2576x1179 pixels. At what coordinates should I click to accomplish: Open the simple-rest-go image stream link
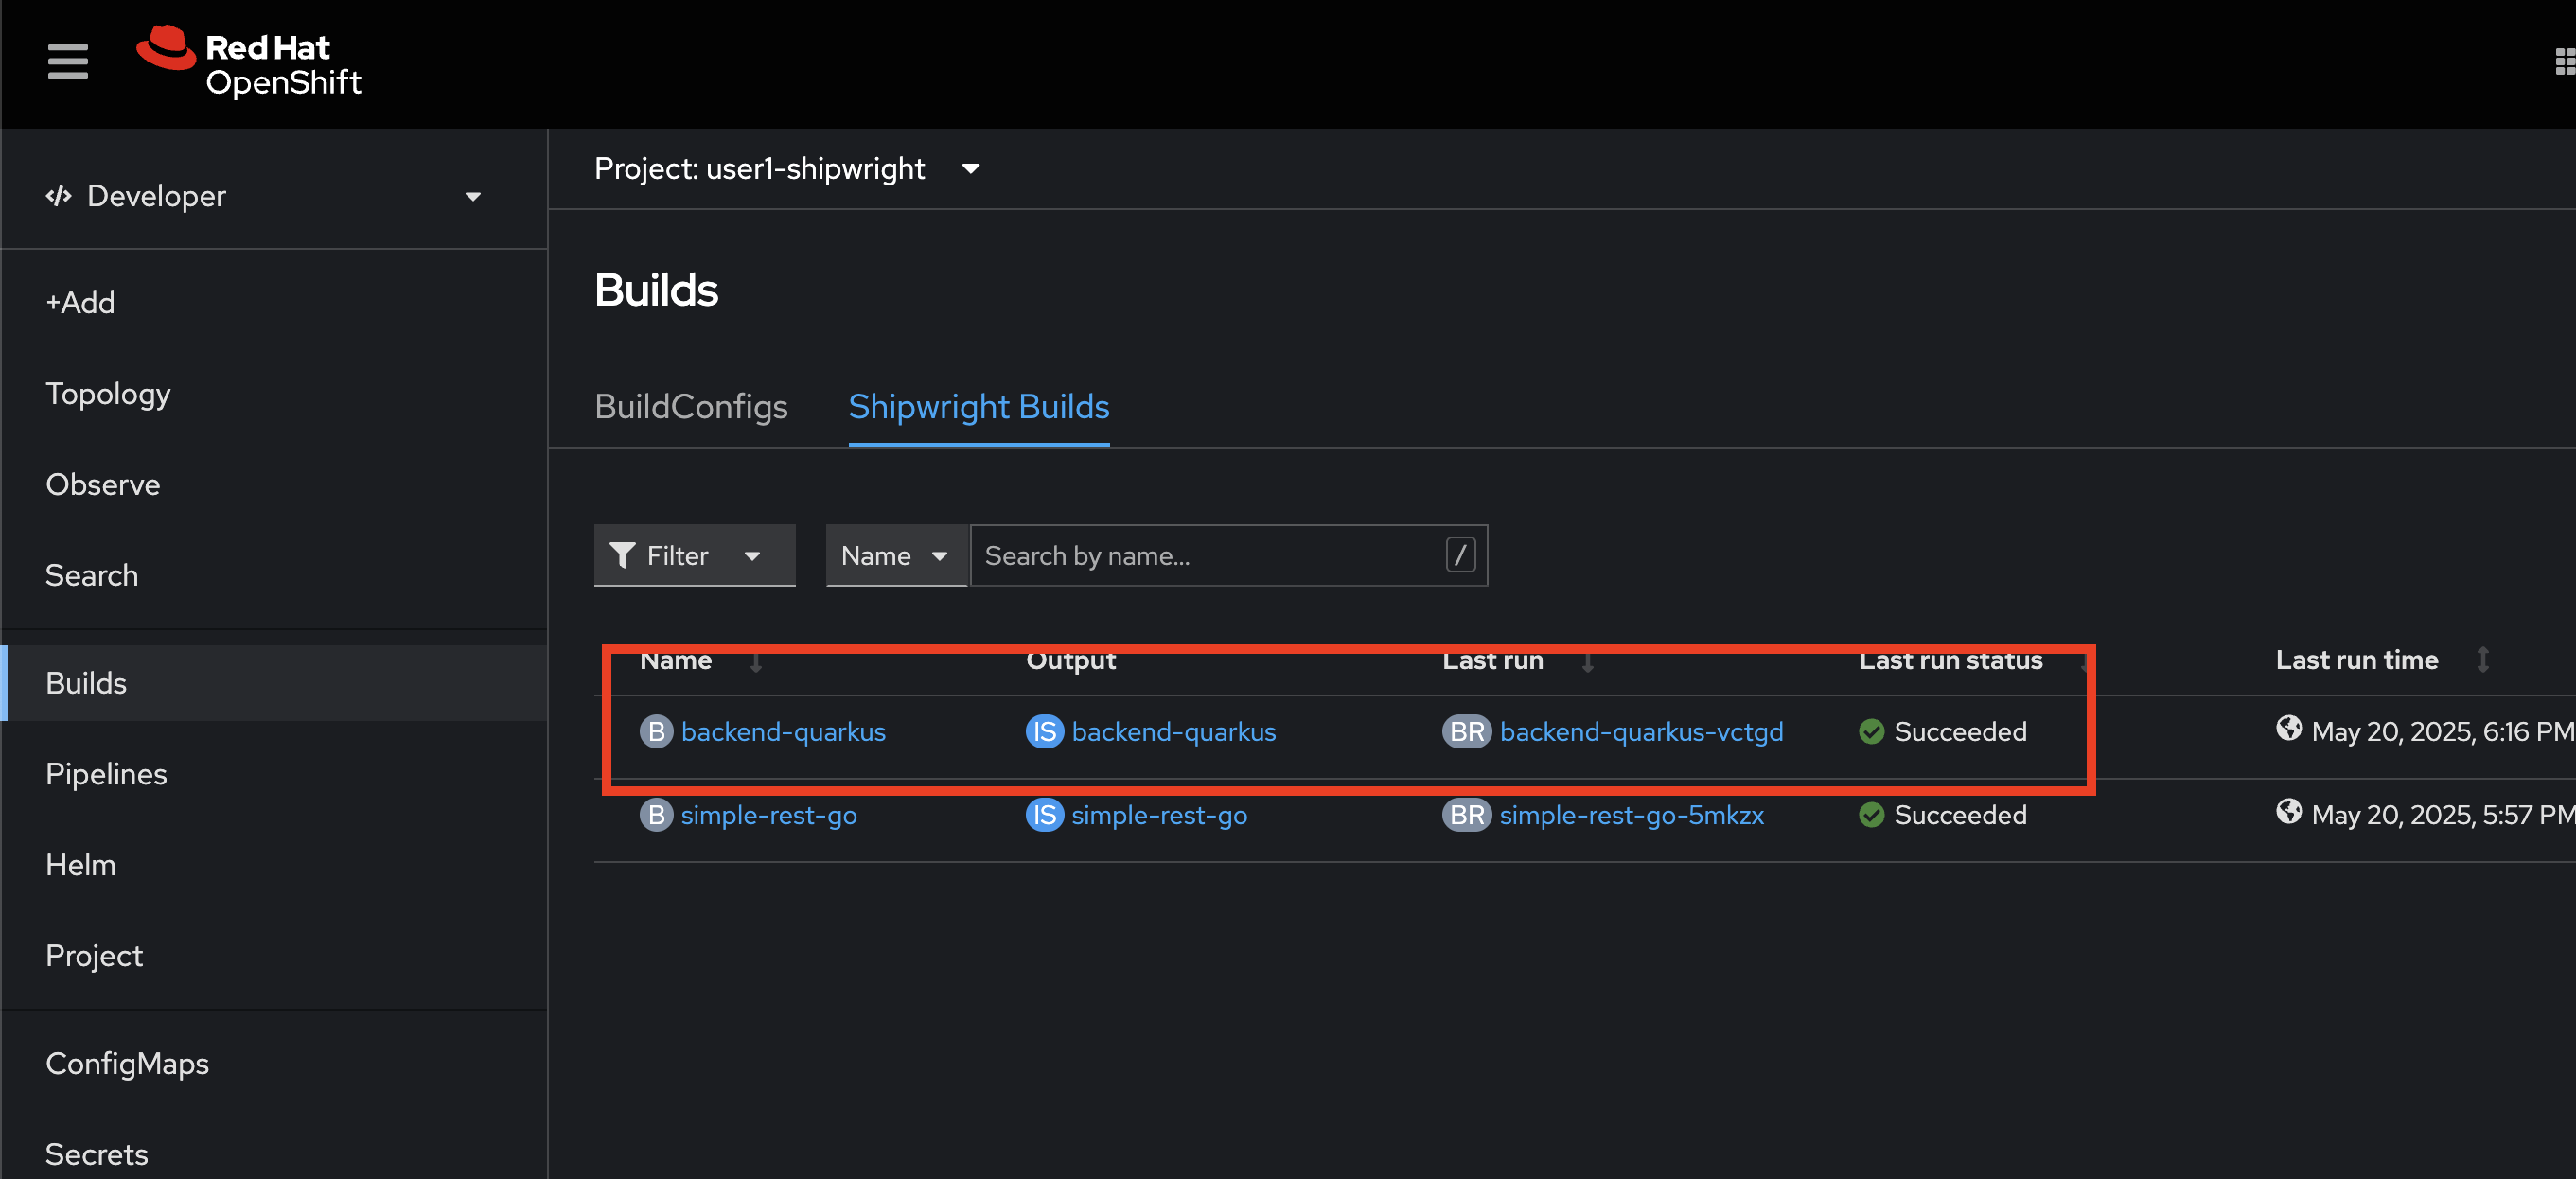(1159, 815)
